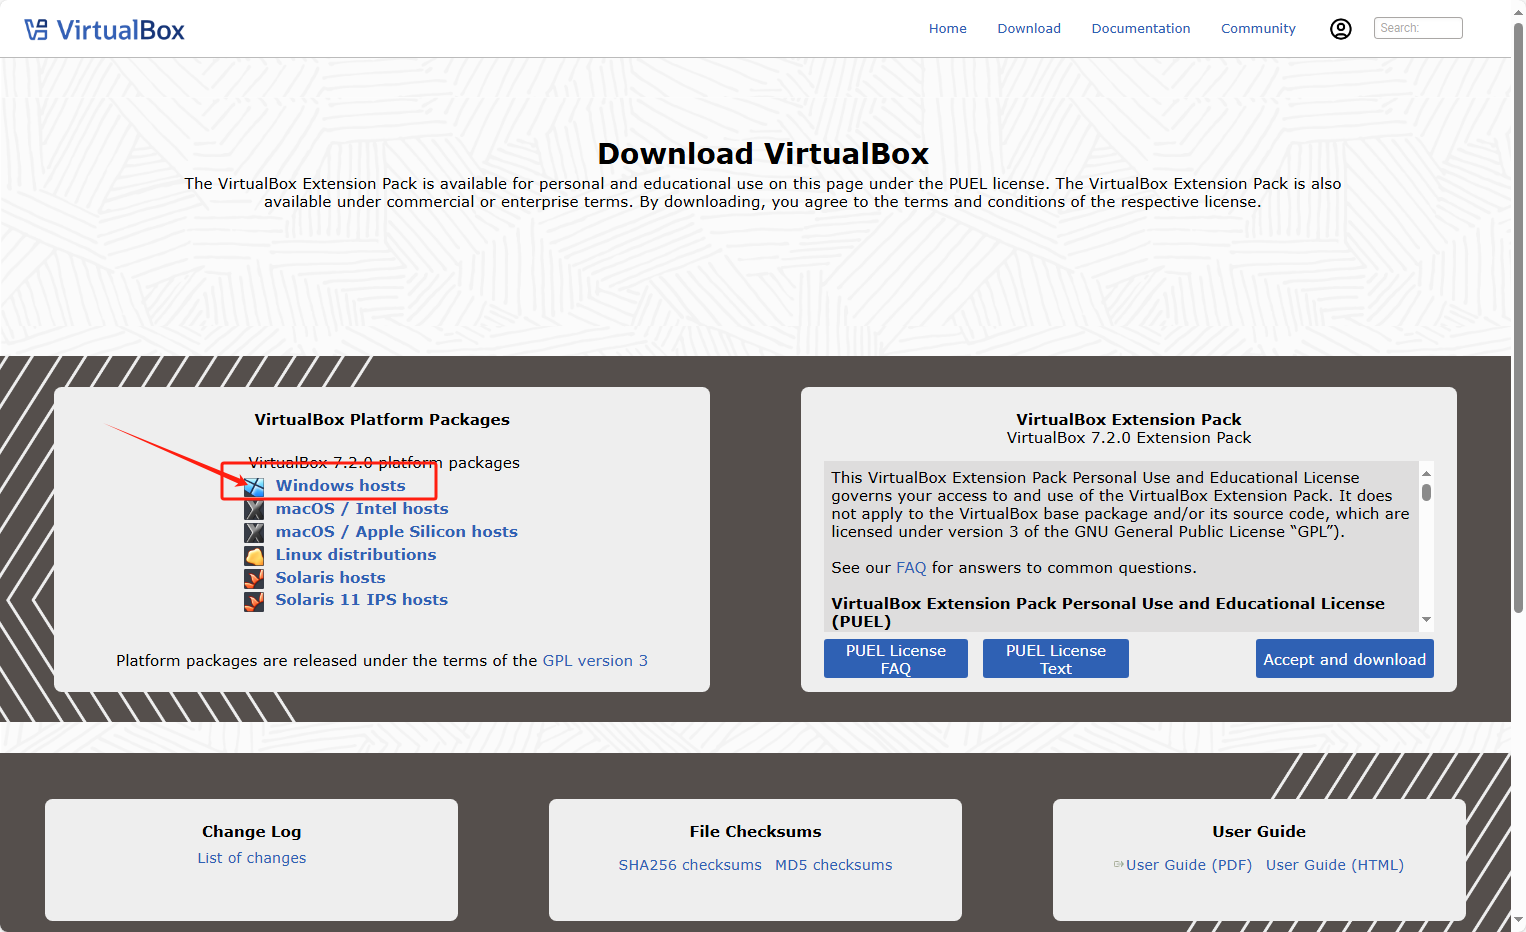The height and width of the screenshot is (932, 1526).
Task: Open the user account icon
Action: pos(1341,29)
